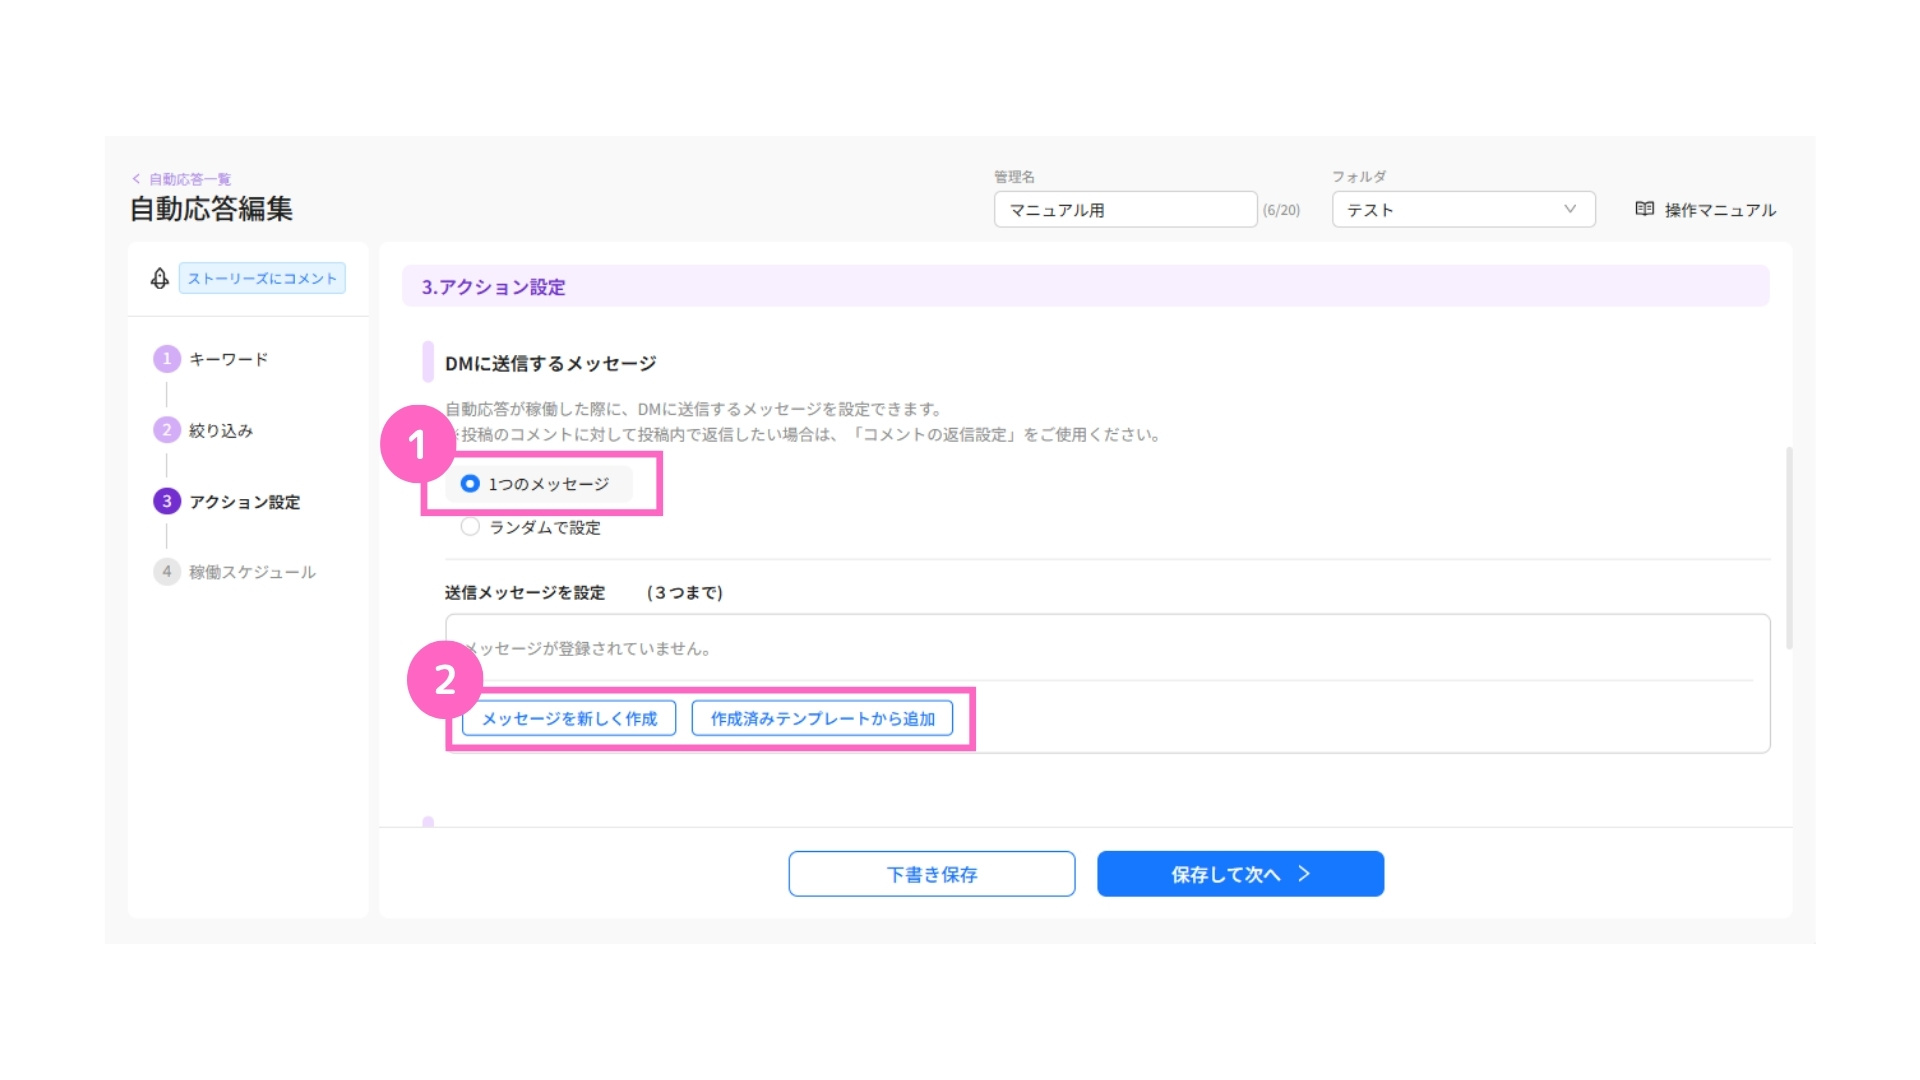Screen dimensions: 1920x1080
Task: Open step 1 キーワード
Action: pos(211,359)
